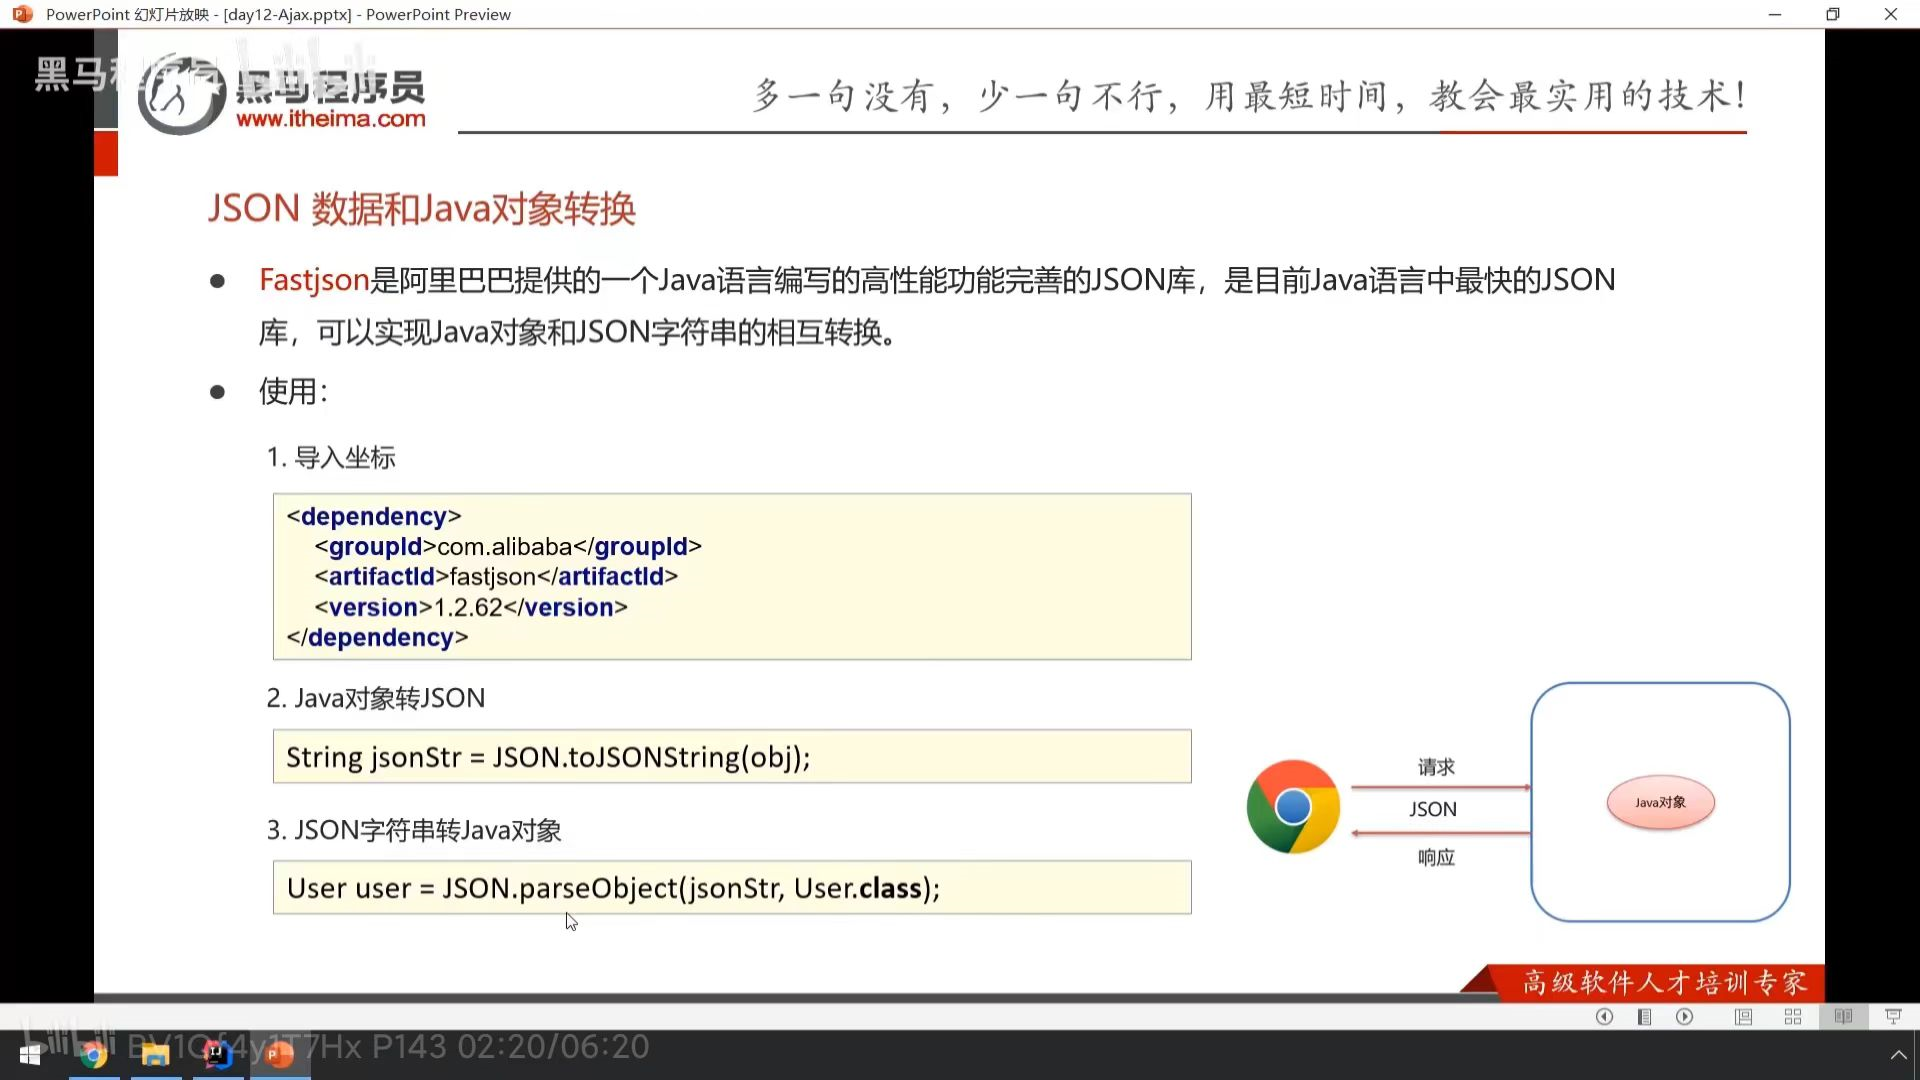Click the JSON.parseObject code box

tap(731, 887)
